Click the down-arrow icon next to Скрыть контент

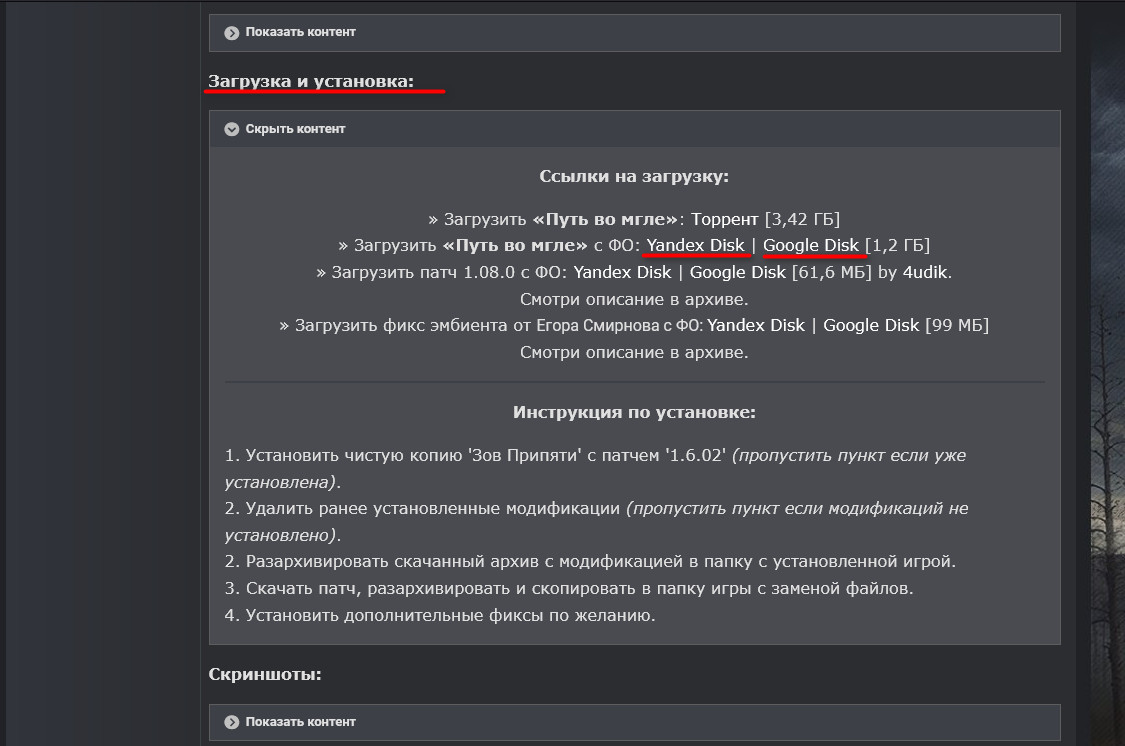[232, 129]
